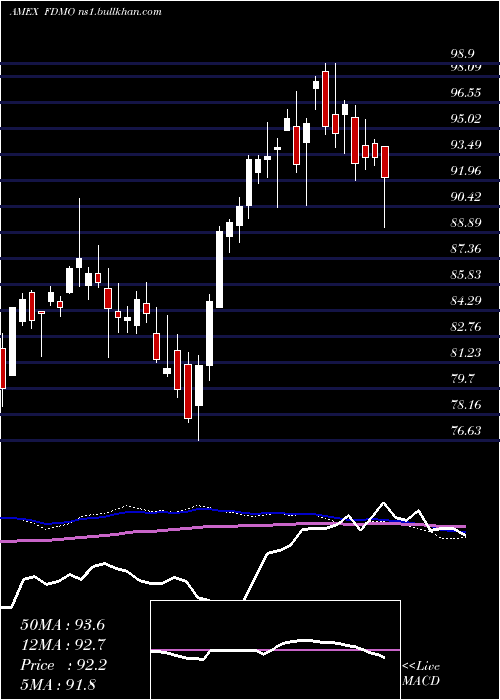Image resolution: width=500 pixels, height=700 pixels.
Task: Click the 96.55 price axis label
Action: click(x=466, y=93)
